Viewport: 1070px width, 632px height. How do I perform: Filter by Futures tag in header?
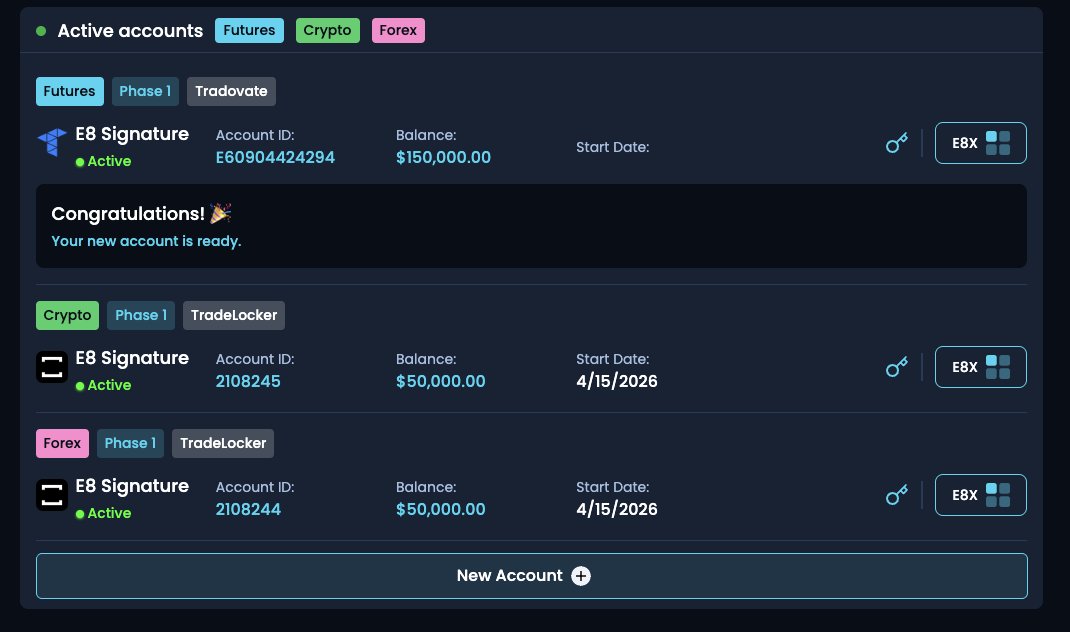[249, 31]
